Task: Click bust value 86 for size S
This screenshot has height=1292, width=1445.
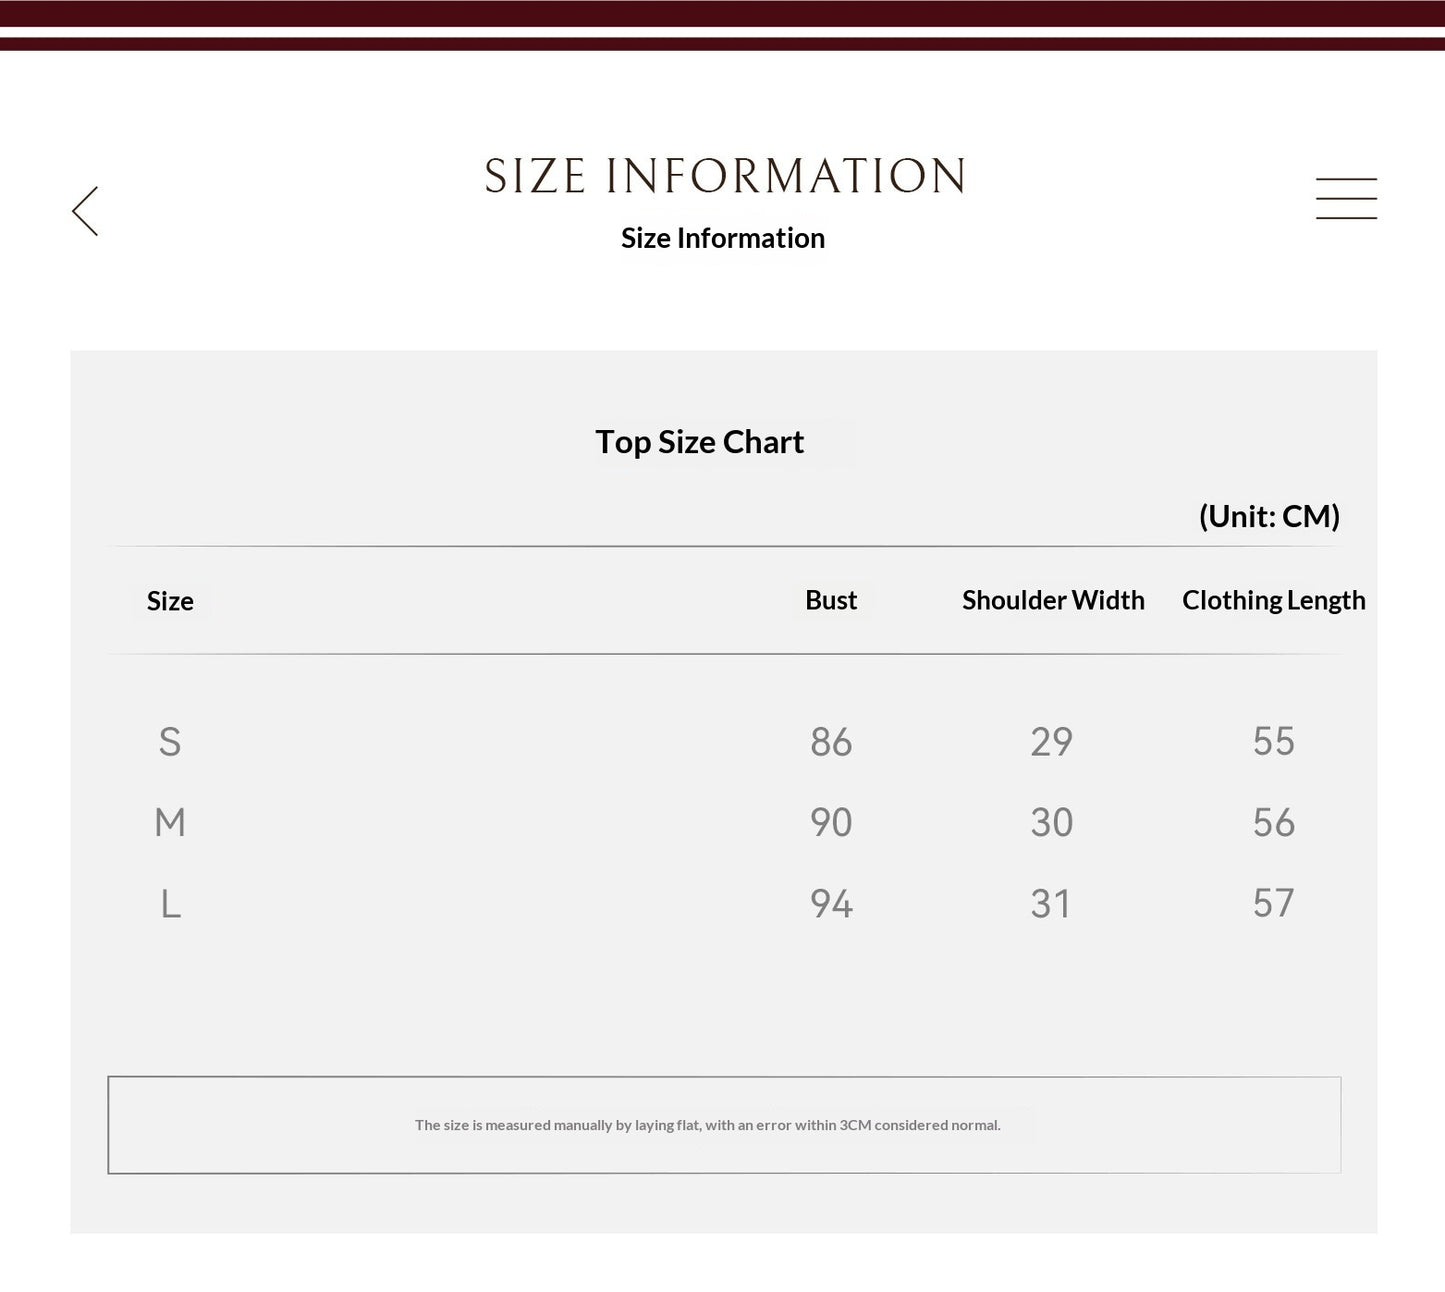Action: click(x=831, y=742)
